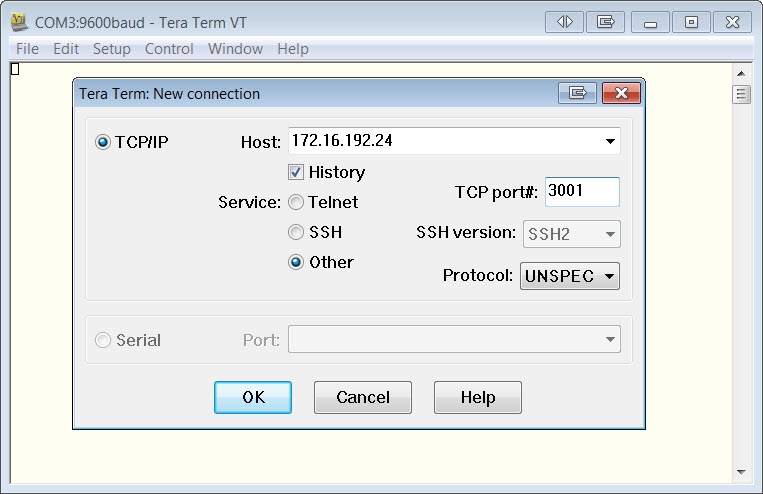Image resolution: width=763 pixels, height=494 pixels.
Task: Click the scroll down arrow of terminal scrollbar
Action: point(741,471)
